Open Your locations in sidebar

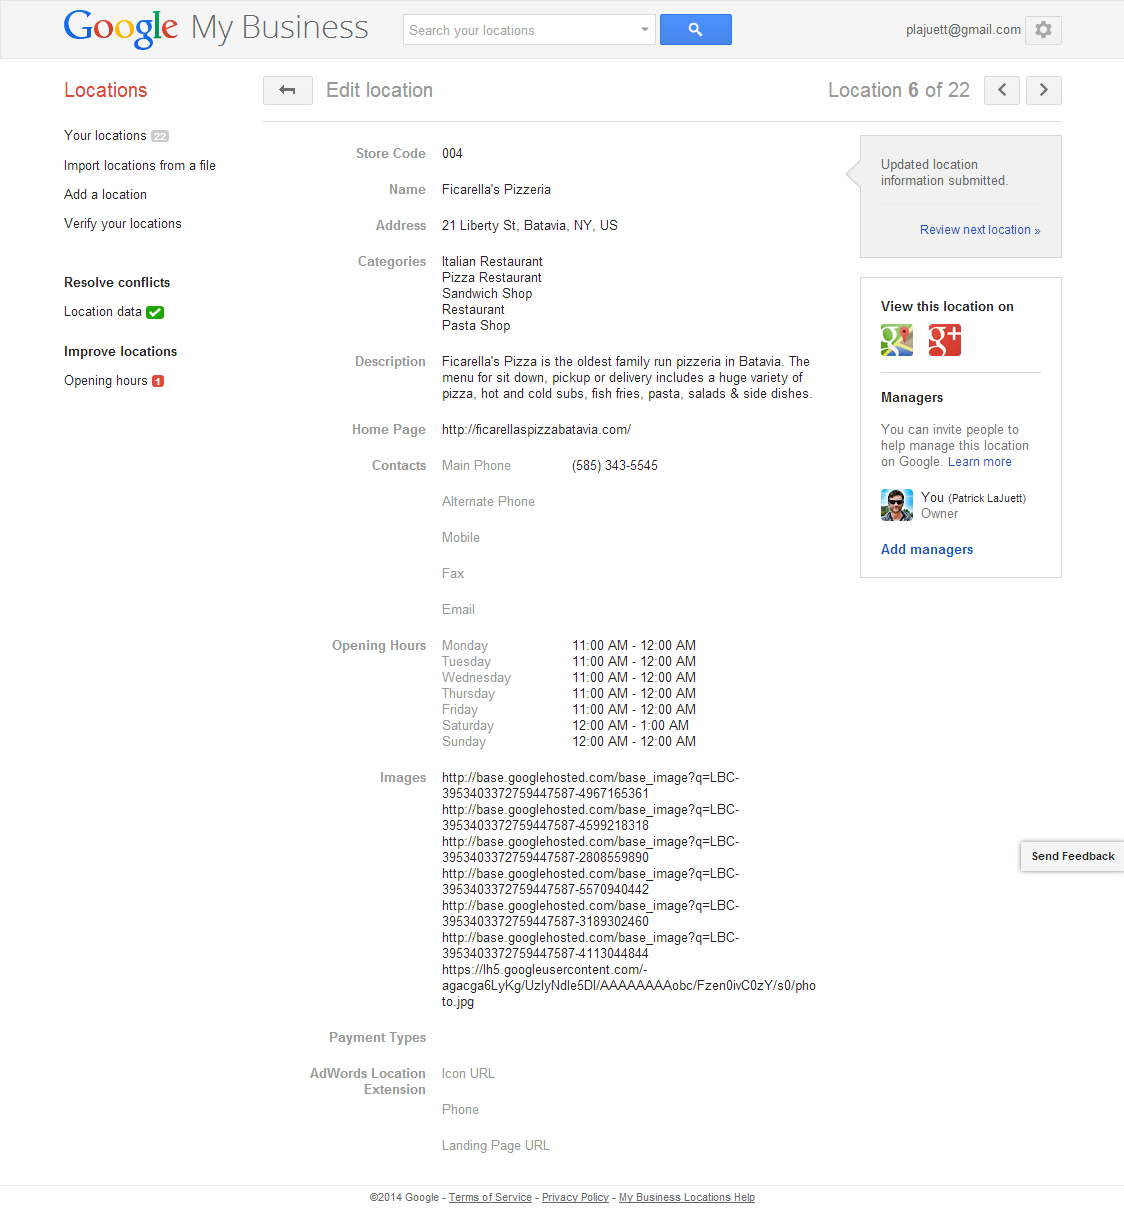(x=105, y=135)
